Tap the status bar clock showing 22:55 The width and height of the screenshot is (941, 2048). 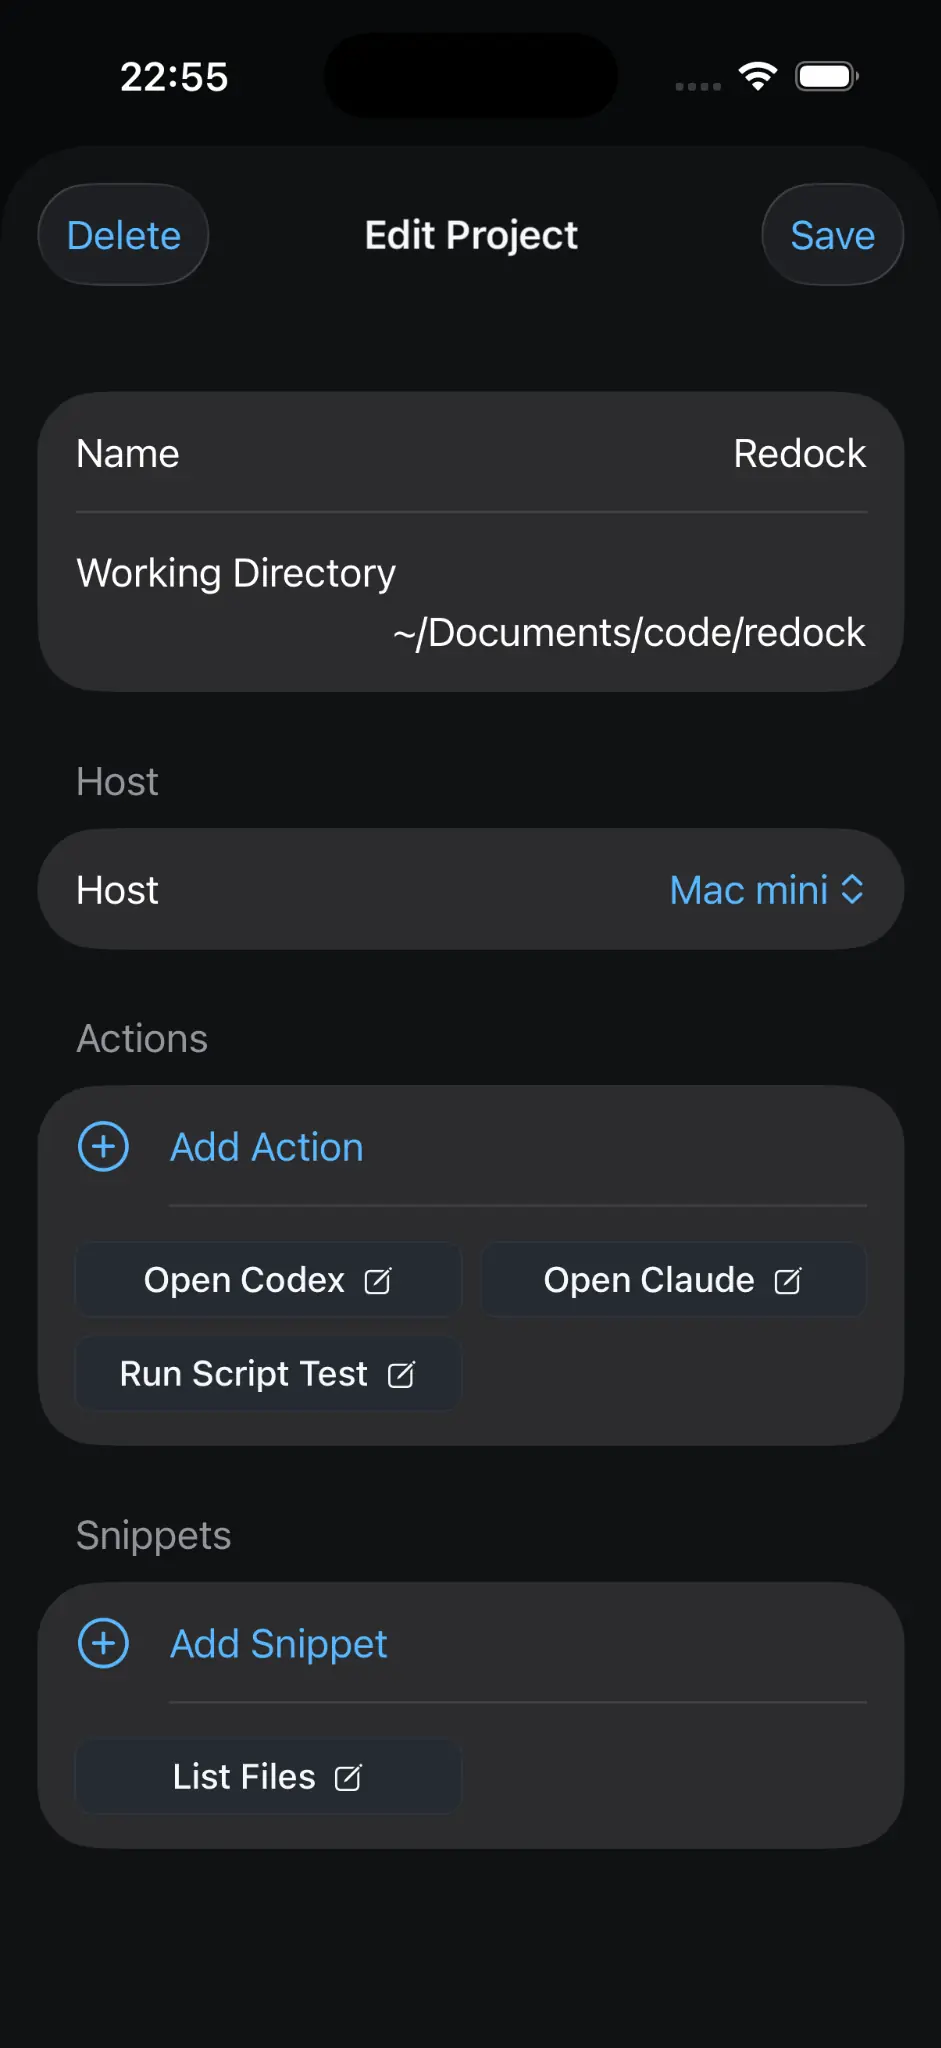coord(174,77)
